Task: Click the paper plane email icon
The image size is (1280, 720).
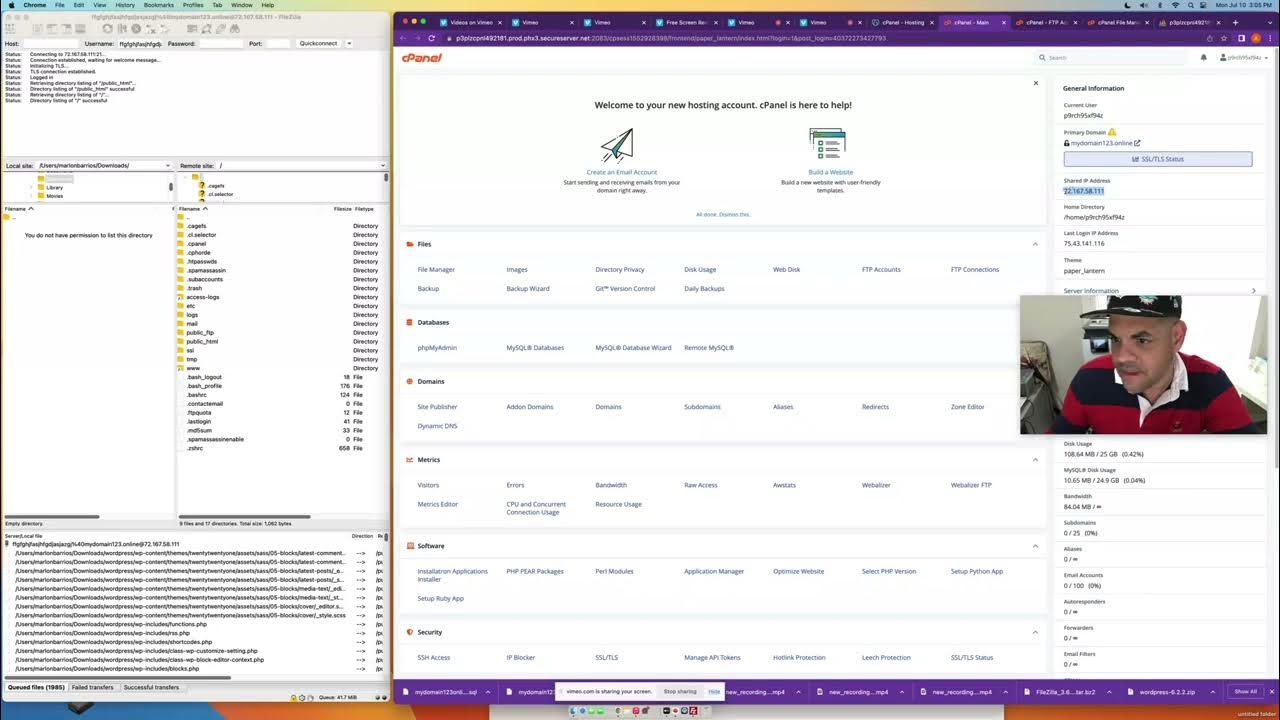Action: [617, 145]
